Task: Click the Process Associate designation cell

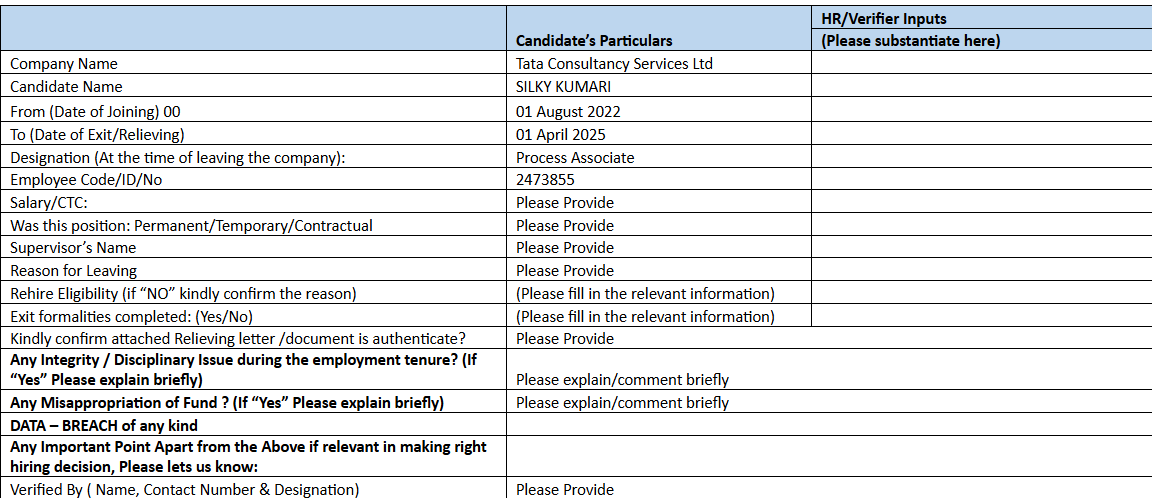Action: (575, 157)
